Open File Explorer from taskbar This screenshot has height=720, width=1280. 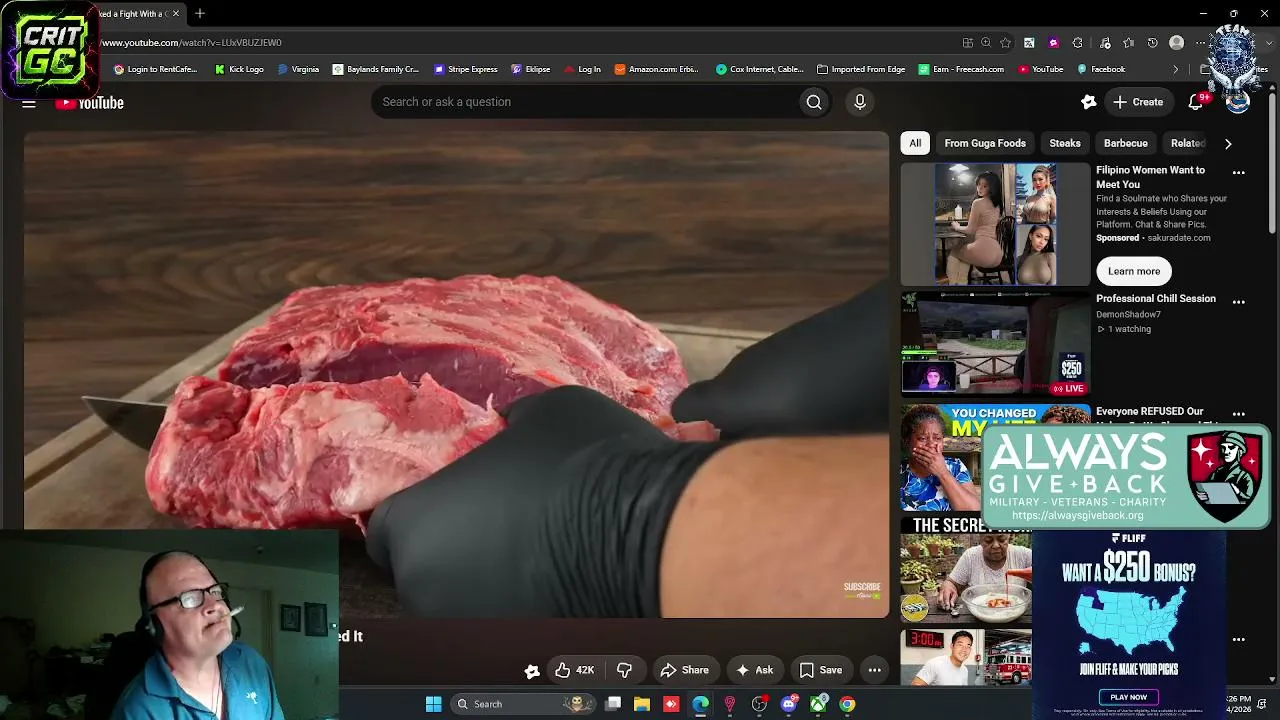(x=642, y=704)
